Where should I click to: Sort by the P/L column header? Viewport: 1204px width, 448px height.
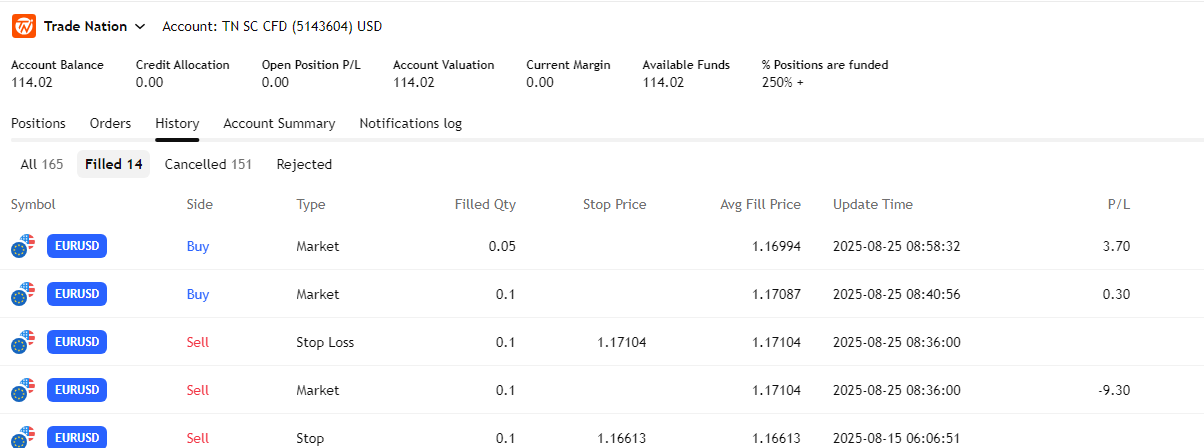(1118, 205)
